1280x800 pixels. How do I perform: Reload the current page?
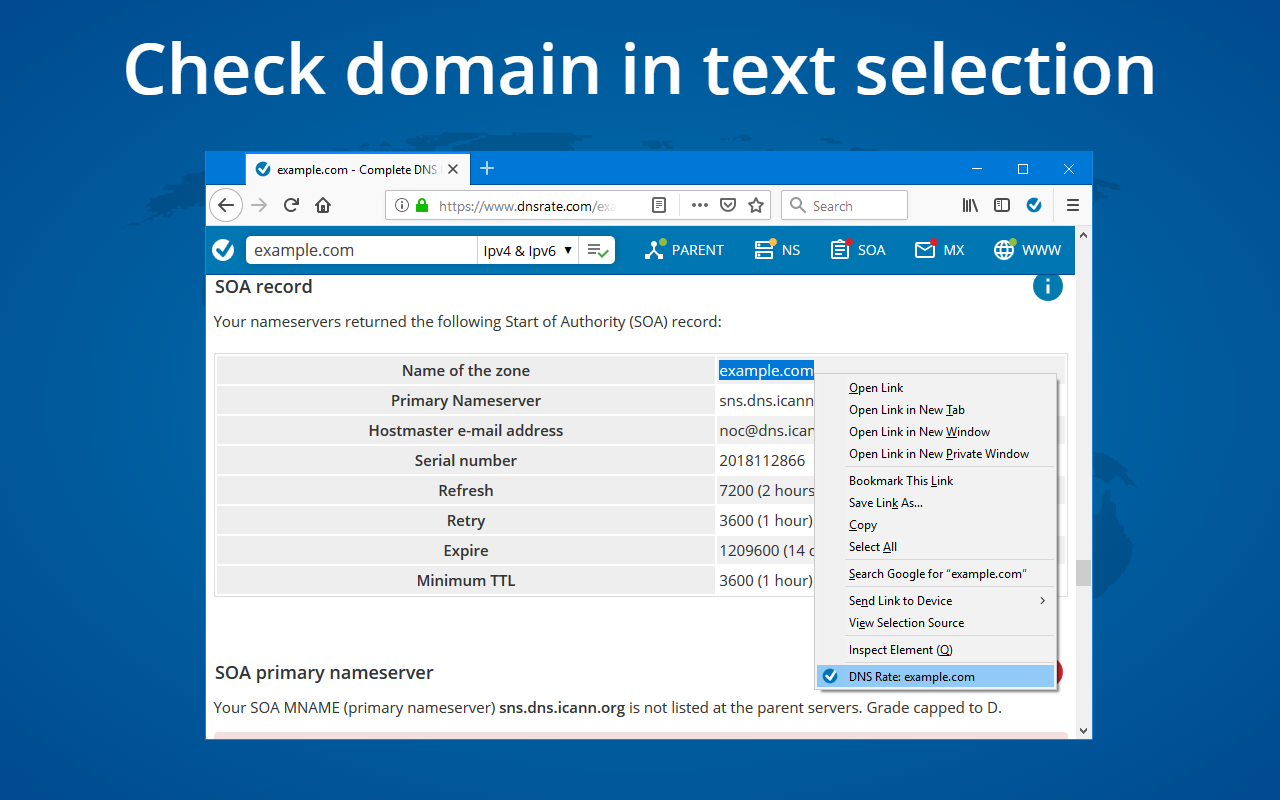coord(291,205)
